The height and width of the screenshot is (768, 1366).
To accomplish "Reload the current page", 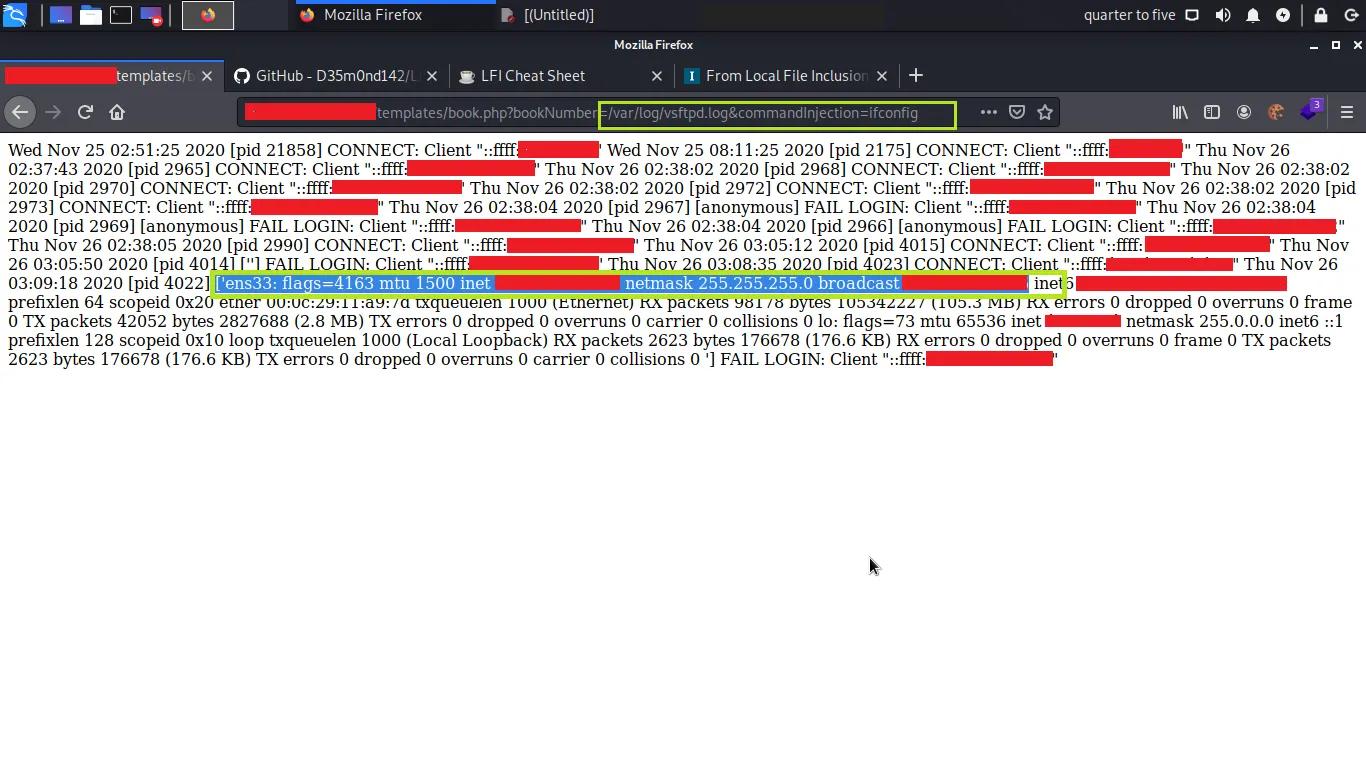I will pyautogui.click(x=85, y=113).
